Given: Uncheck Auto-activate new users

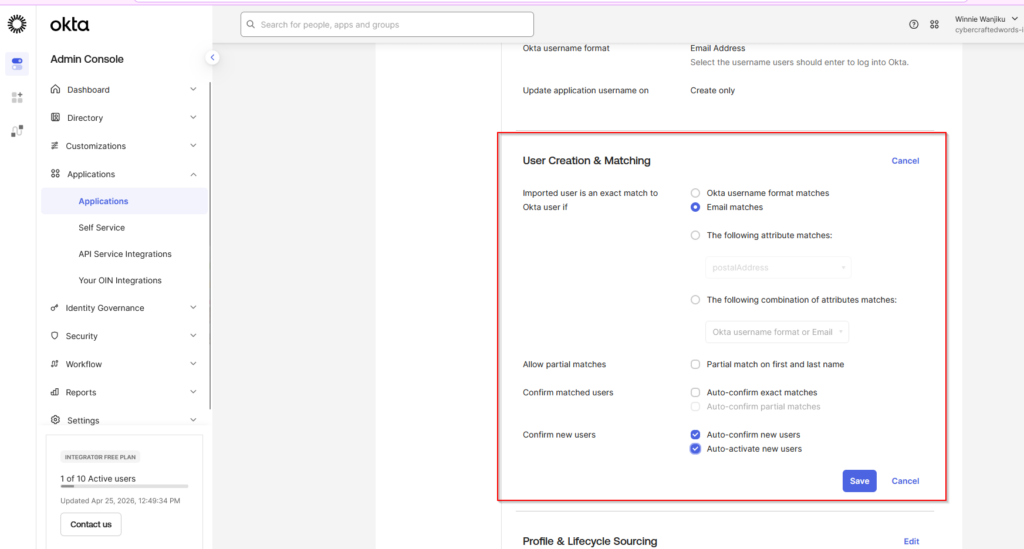Looking at the screenshot, I should tap(695, 448).
